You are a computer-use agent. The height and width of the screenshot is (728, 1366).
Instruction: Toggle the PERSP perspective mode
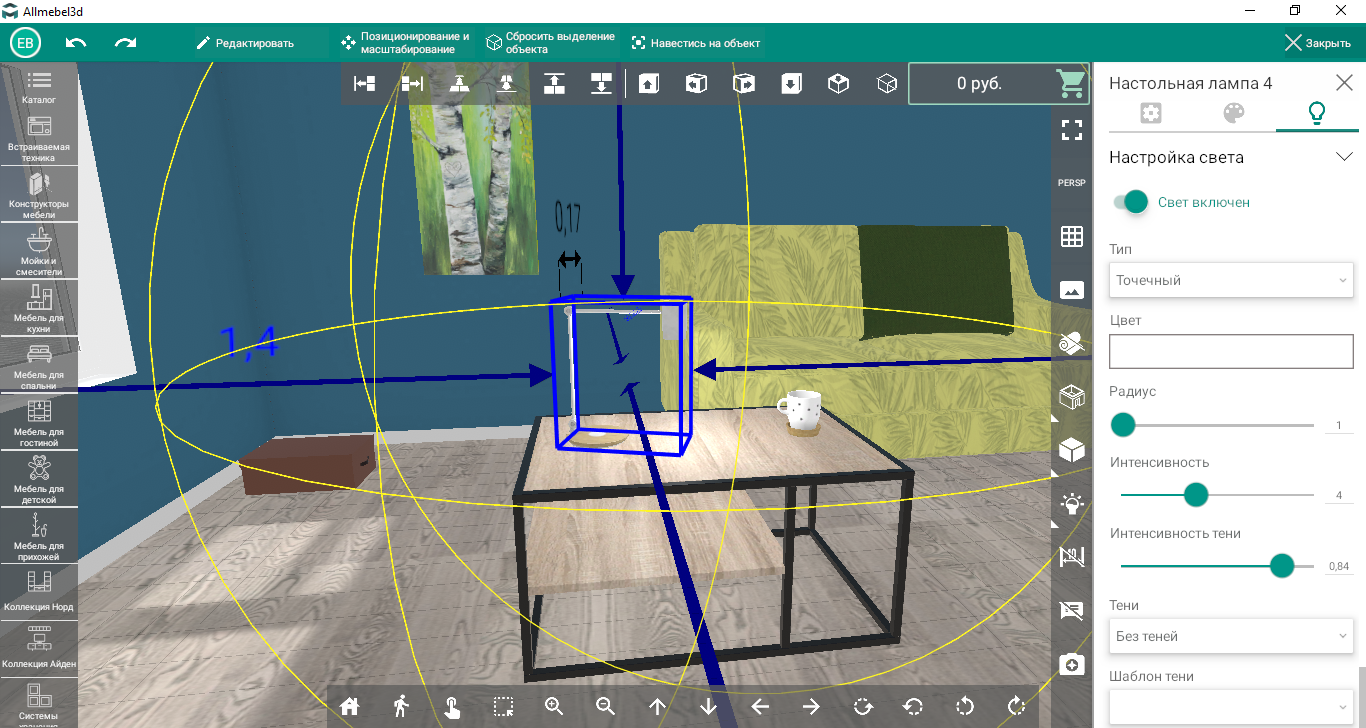[1072, 183]
